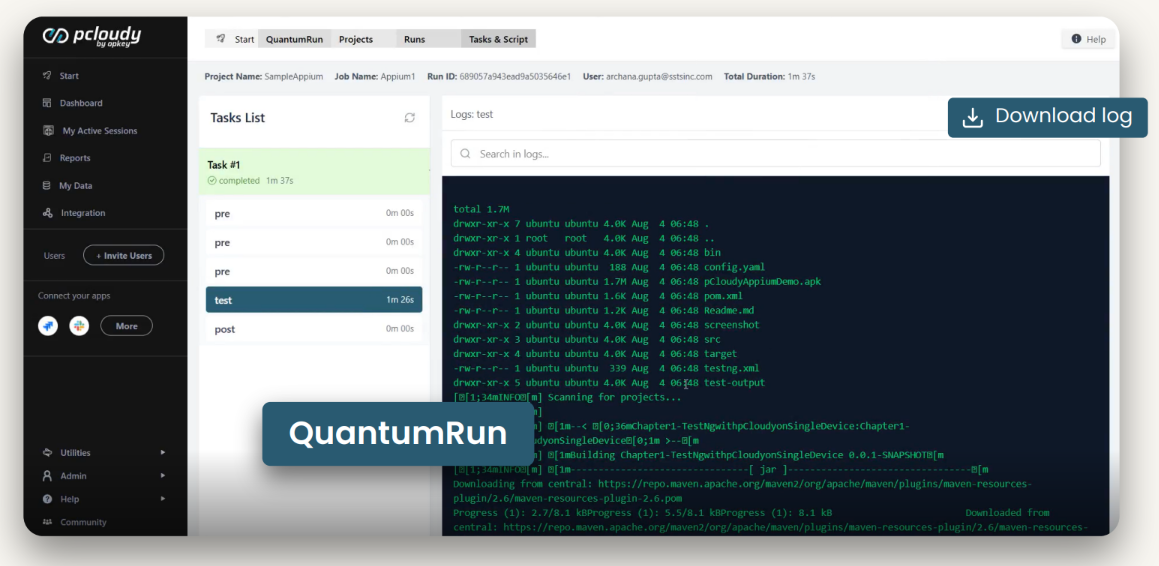Click the My Active Sessions icon
The image size is (1159, 566).
coord(48,131)
